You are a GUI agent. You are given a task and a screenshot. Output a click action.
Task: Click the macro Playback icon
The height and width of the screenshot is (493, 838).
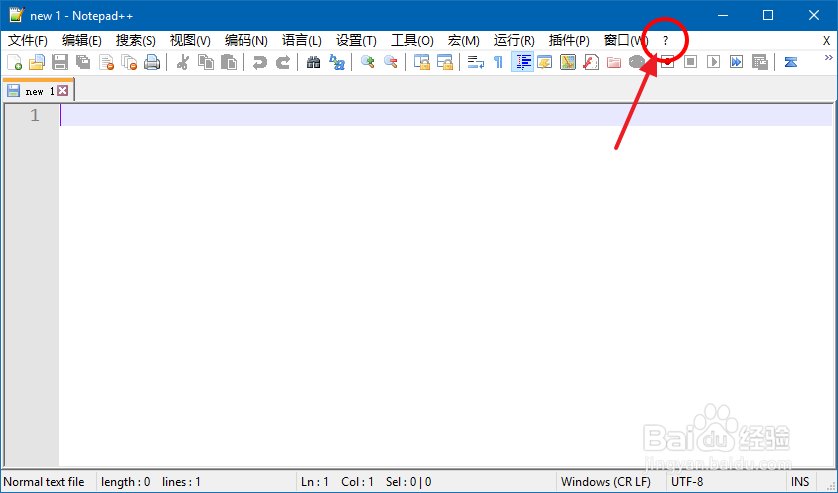point(713,63)
